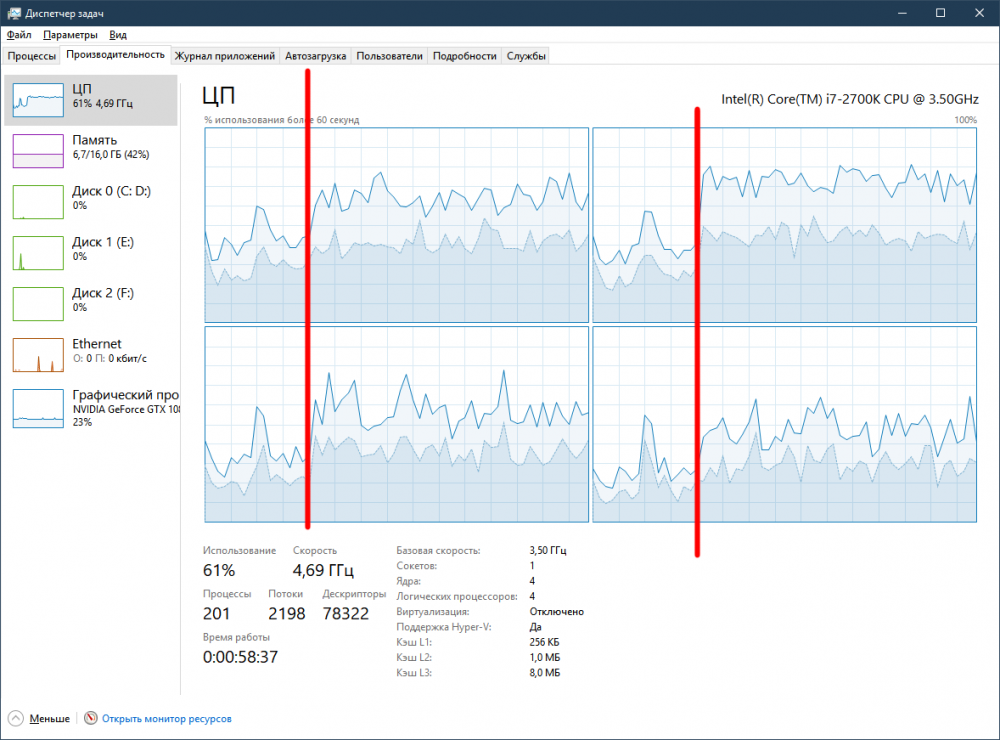Viewport: 1000px width, 740px height.
Task: Open the Файл menu
Action: (18, 34)
